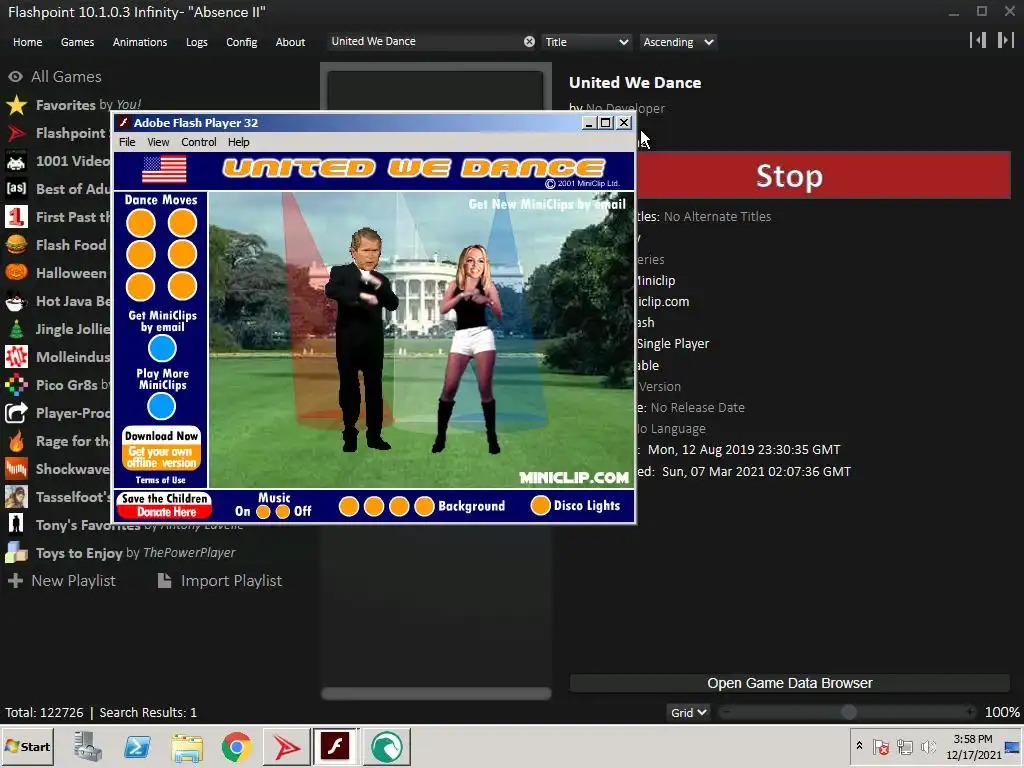Click the Rage for the flame icon
Screen dimensions: 1024x768
(16, 441)
